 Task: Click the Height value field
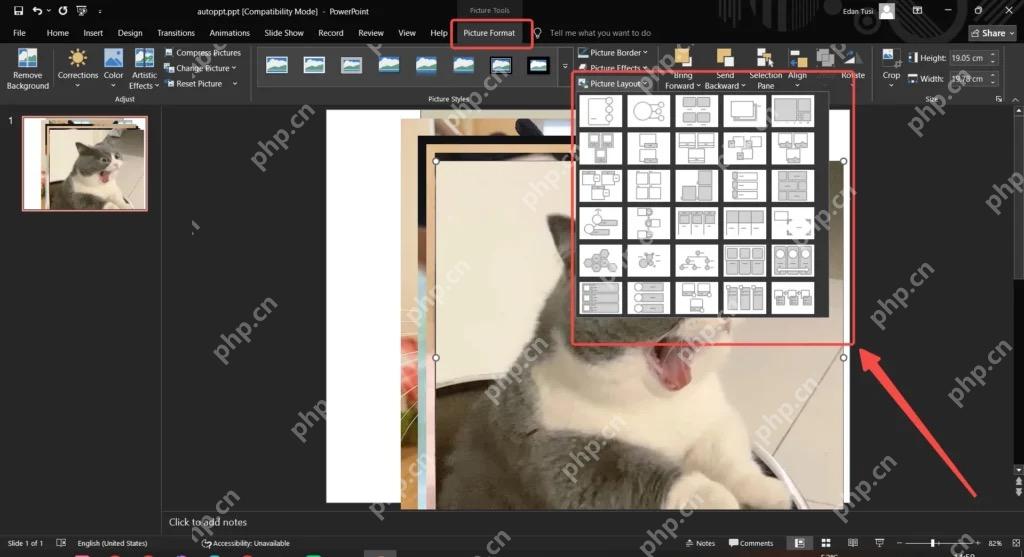click(968, 57)
